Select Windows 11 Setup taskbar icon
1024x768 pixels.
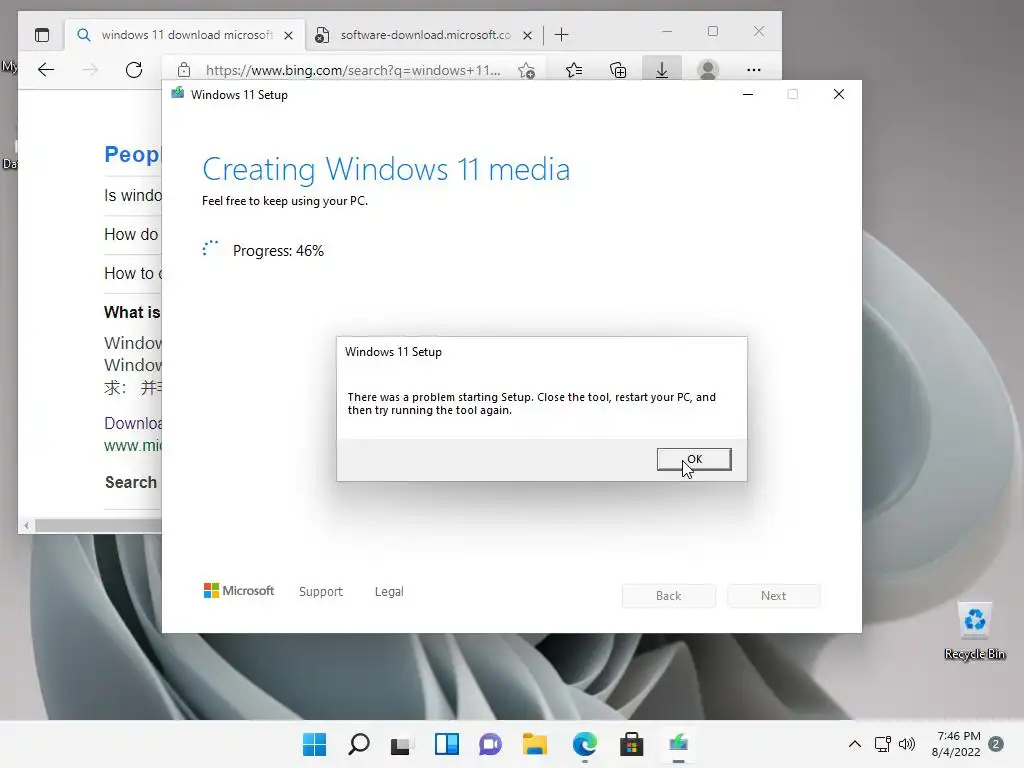pos(679,744)
